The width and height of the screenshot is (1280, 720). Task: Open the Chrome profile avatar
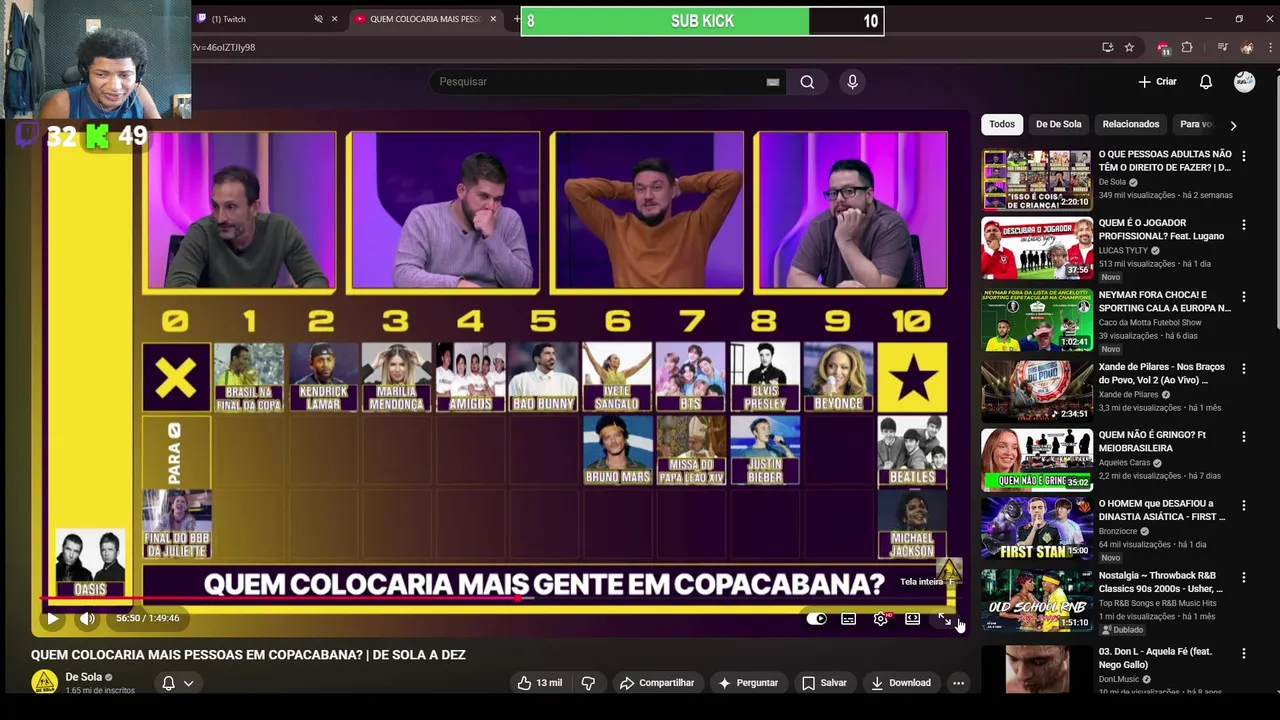pyautogui.click(x=1246, y=47)
